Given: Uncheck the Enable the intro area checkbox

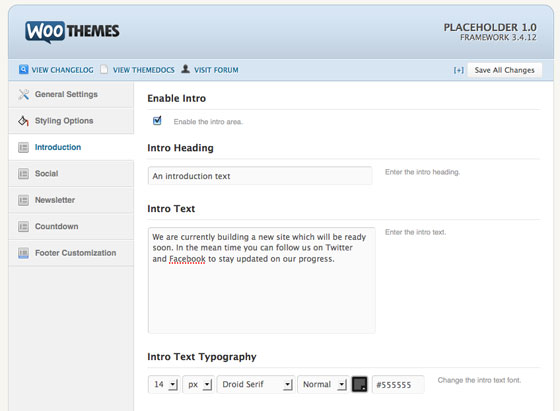Looking at the screenshot, I should [157, 121].
